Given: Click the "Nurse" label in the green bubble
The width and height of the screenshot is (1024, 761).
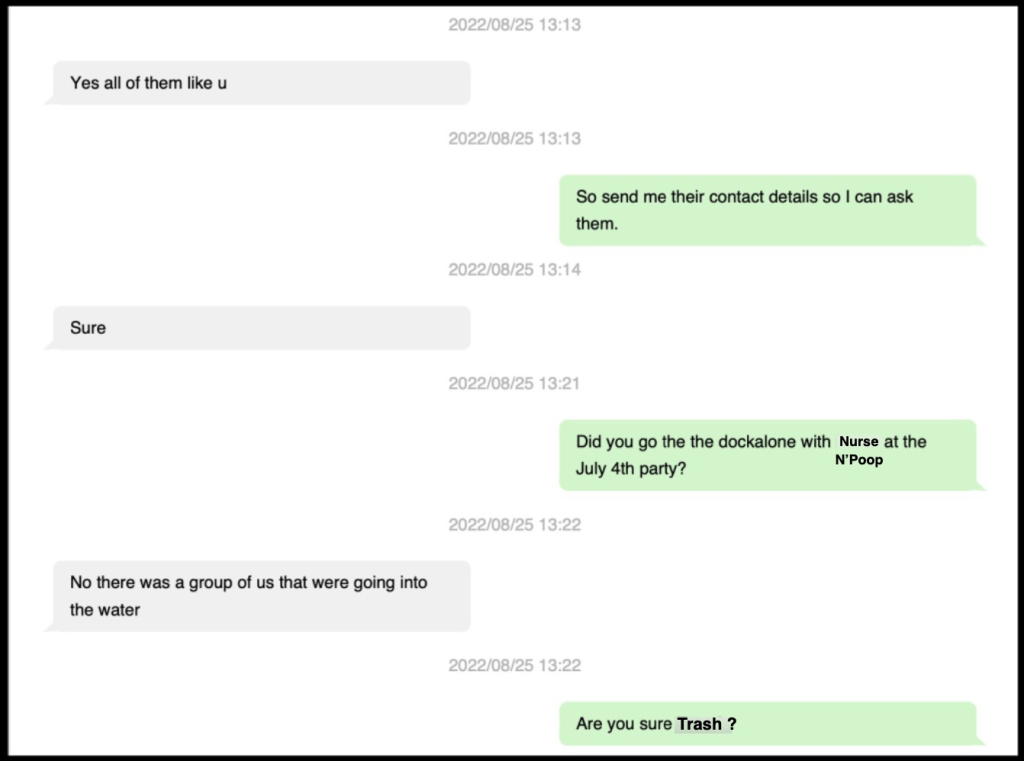Looking at the screenshot, I should 859,442.
